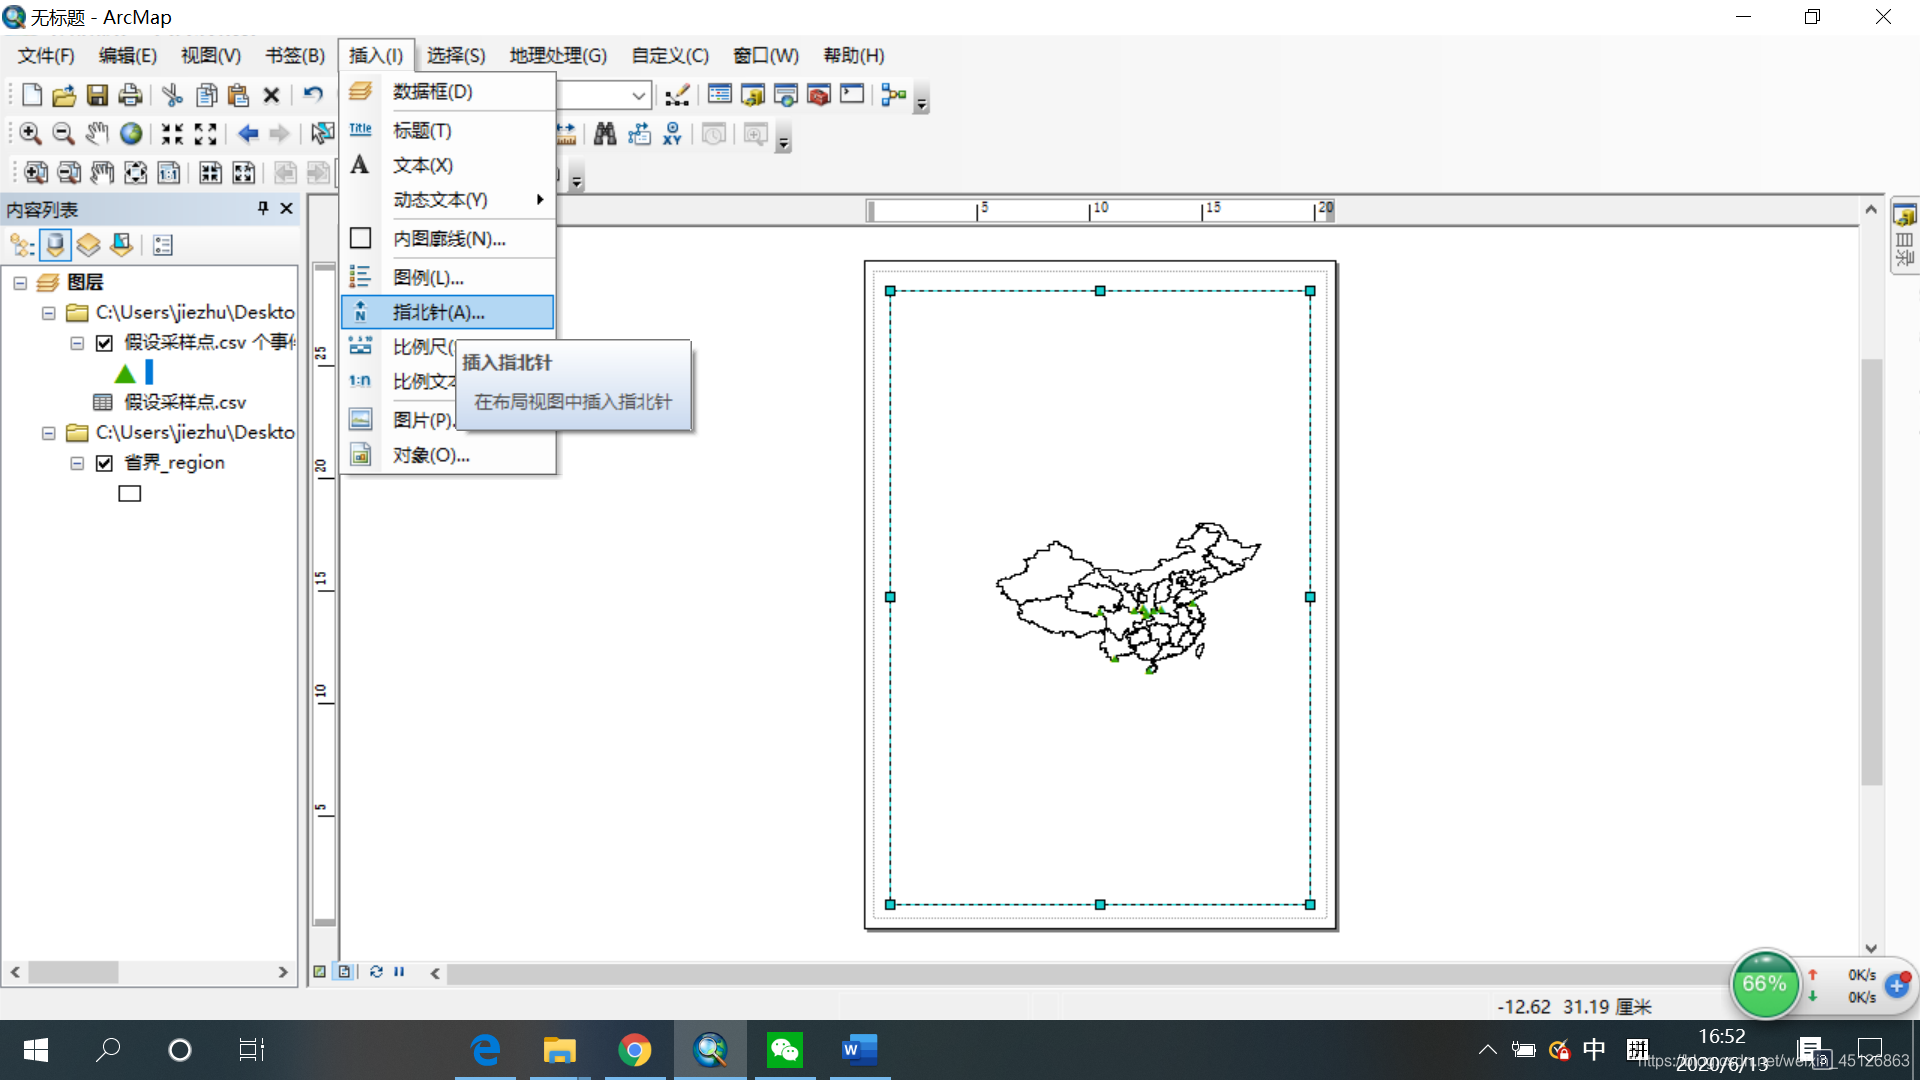
Task: Click the Delete X toolbar icon
Action: [x=271, y=95]
